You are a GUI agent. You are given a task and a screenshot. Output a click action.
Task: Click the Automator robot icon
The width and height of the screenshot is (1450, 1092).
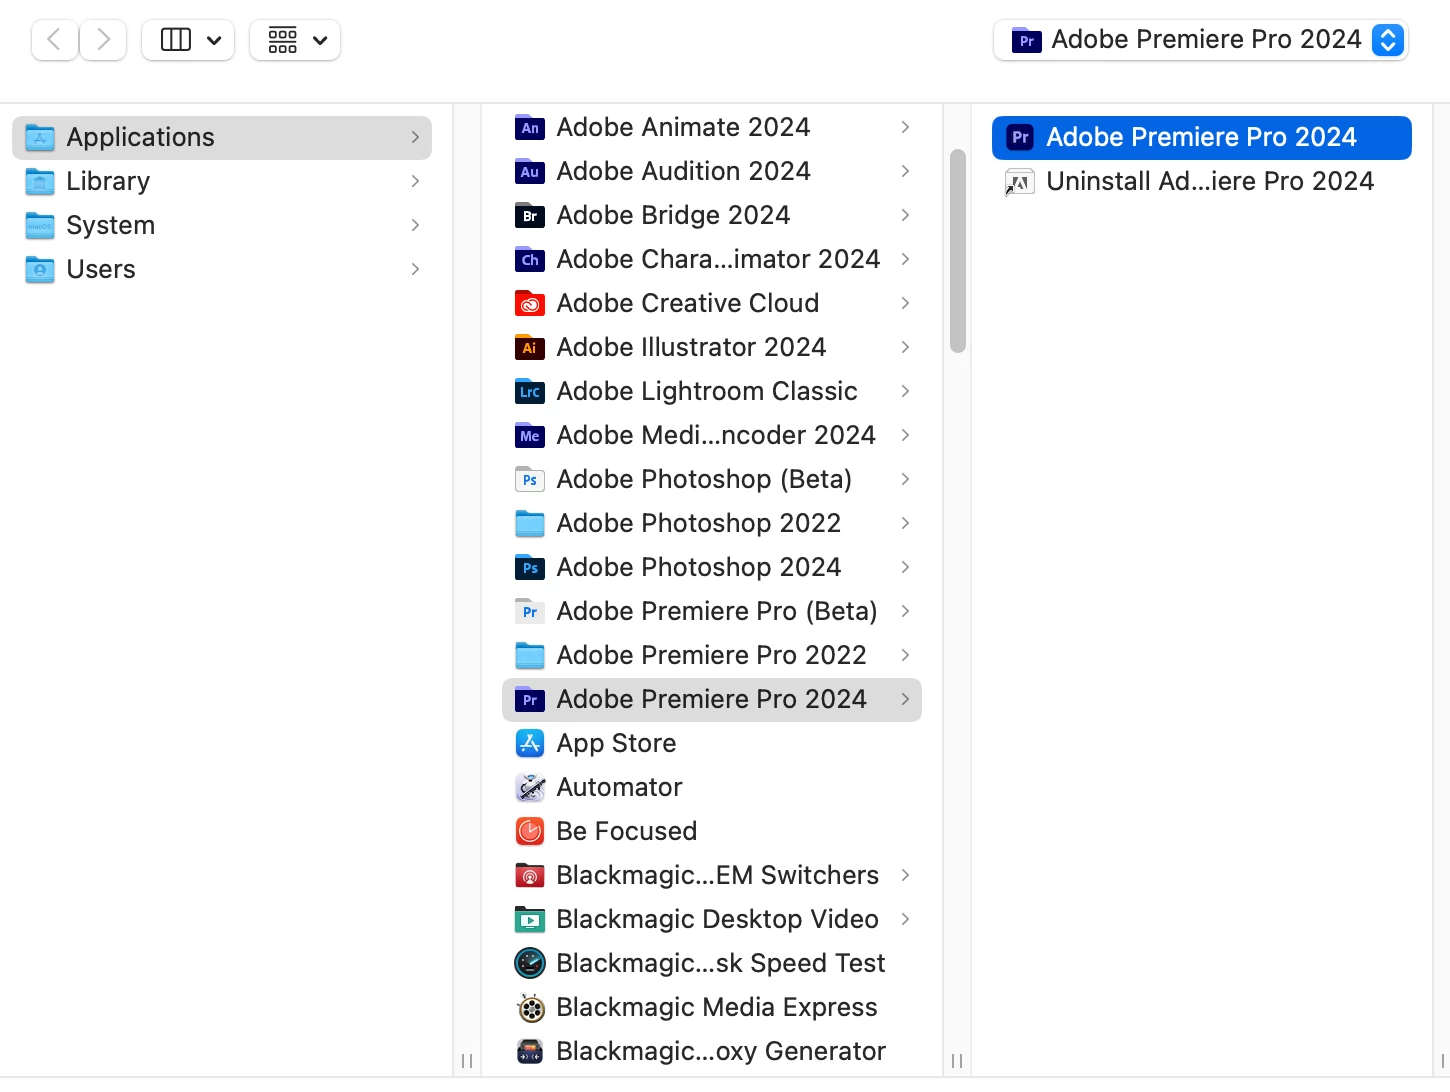point(529,787)
